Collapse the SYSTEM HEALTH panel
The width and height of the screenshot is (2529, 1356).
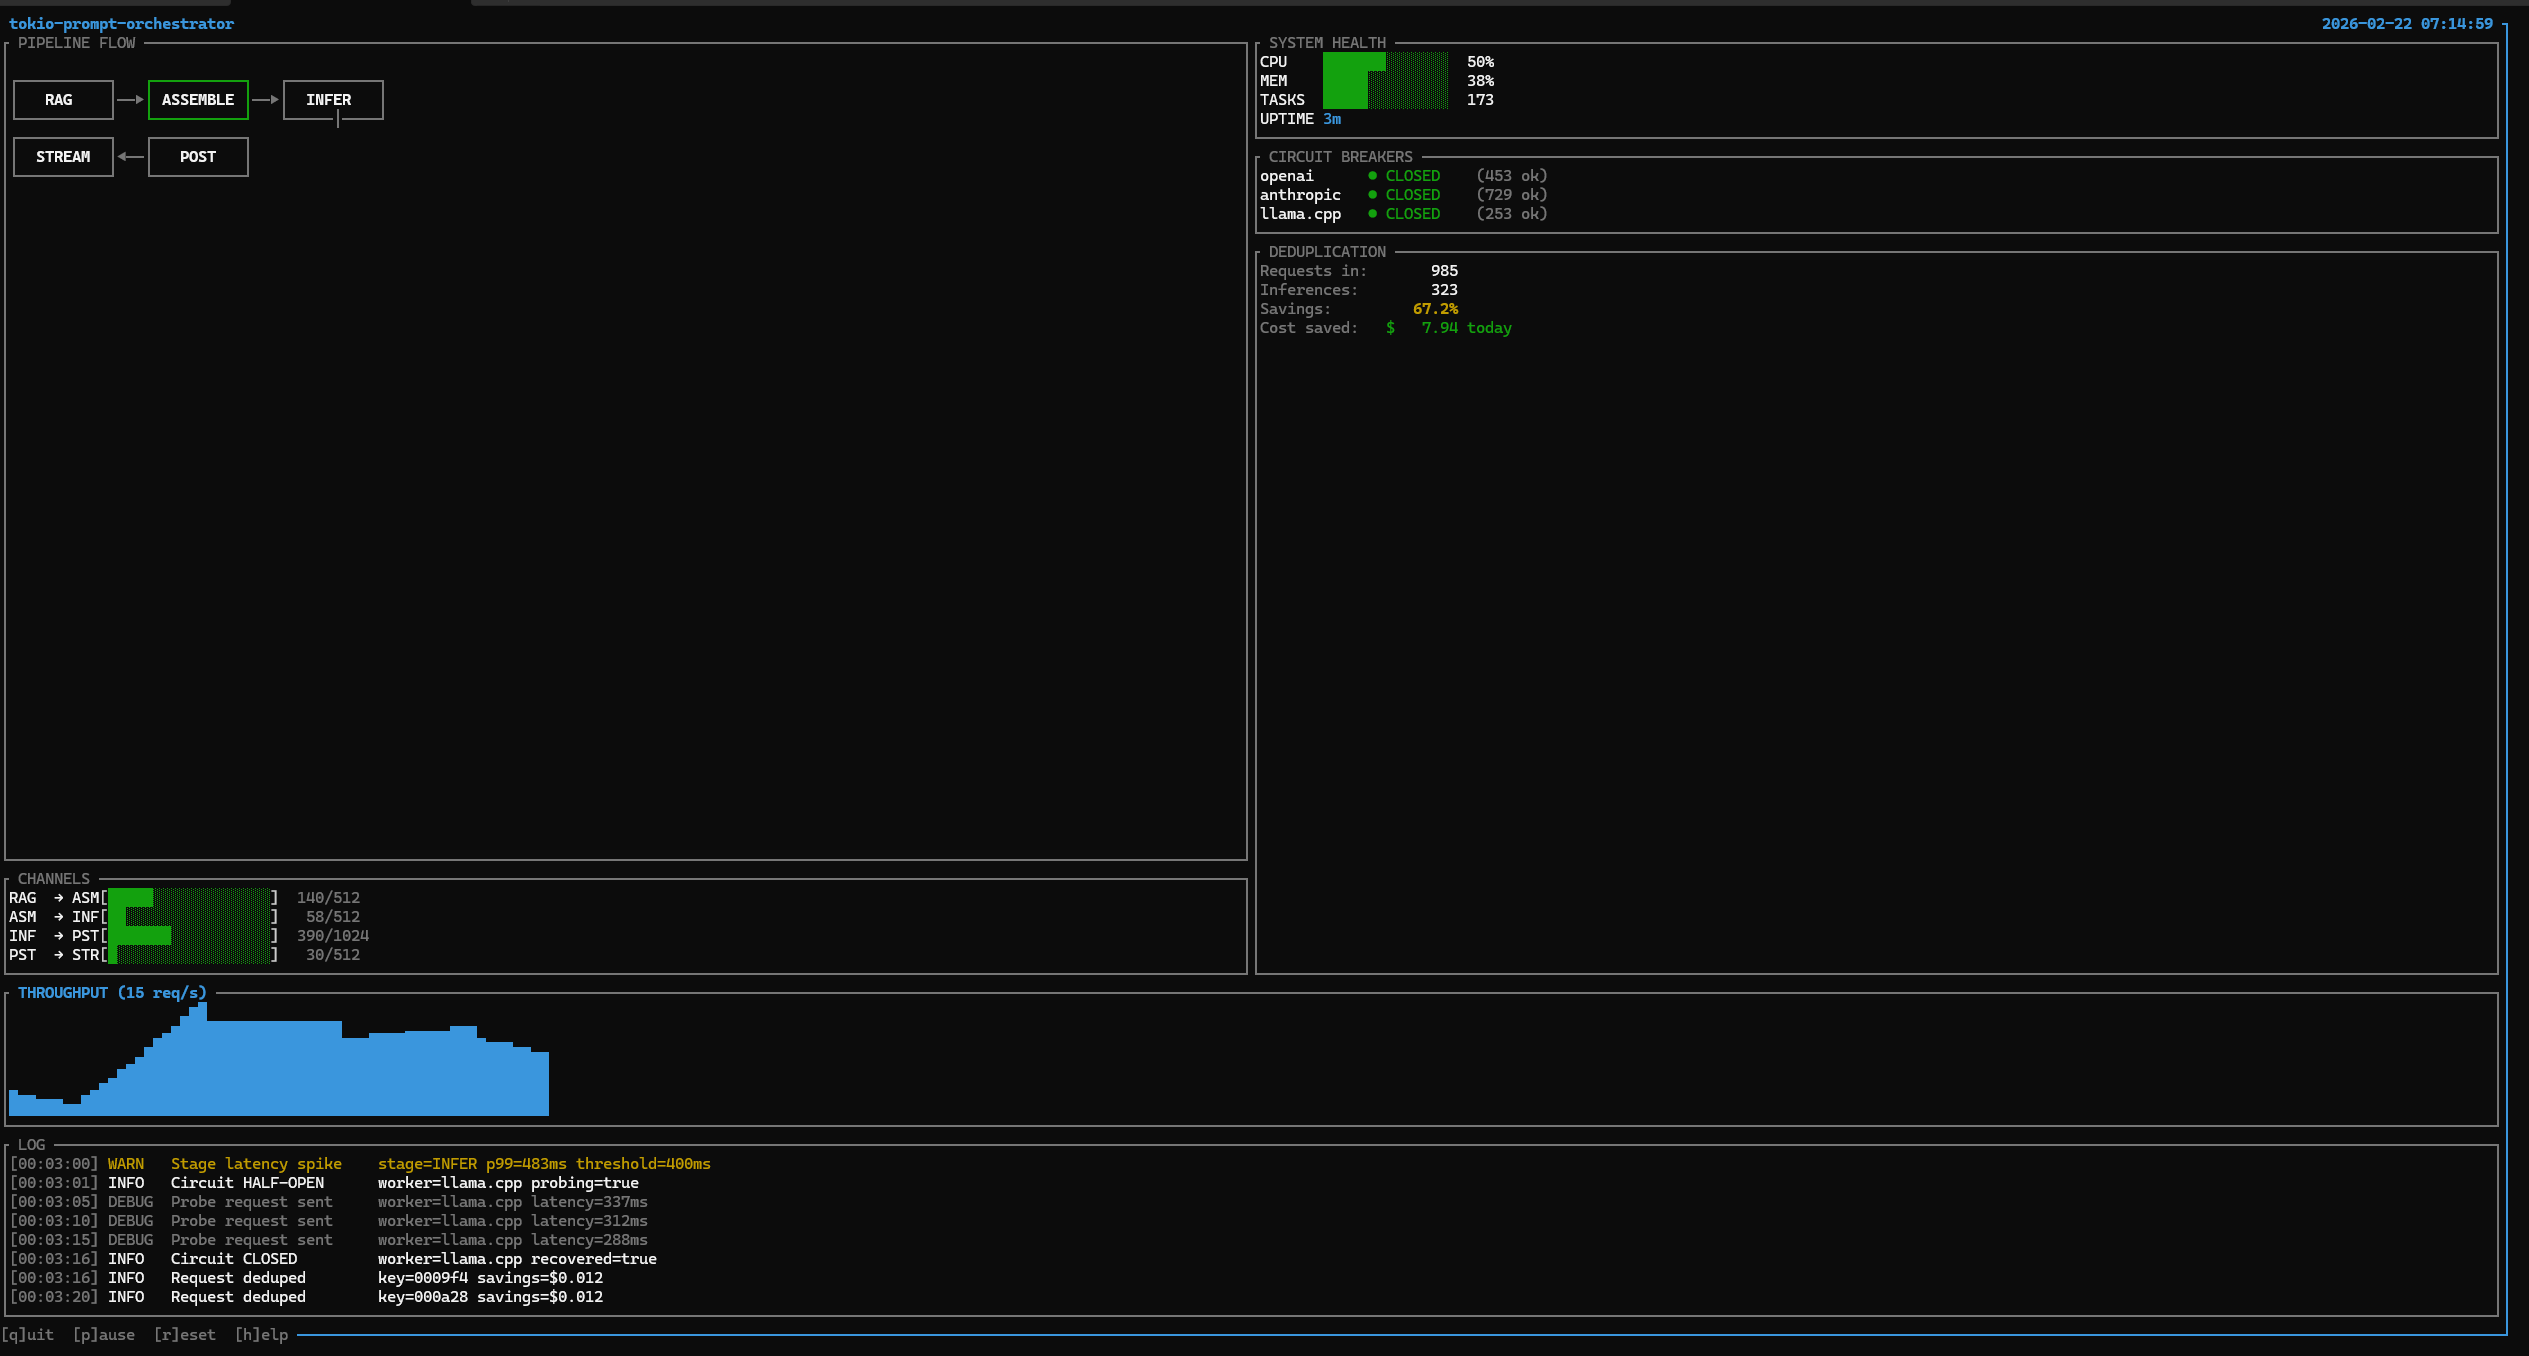click(x=1325, y=43)
